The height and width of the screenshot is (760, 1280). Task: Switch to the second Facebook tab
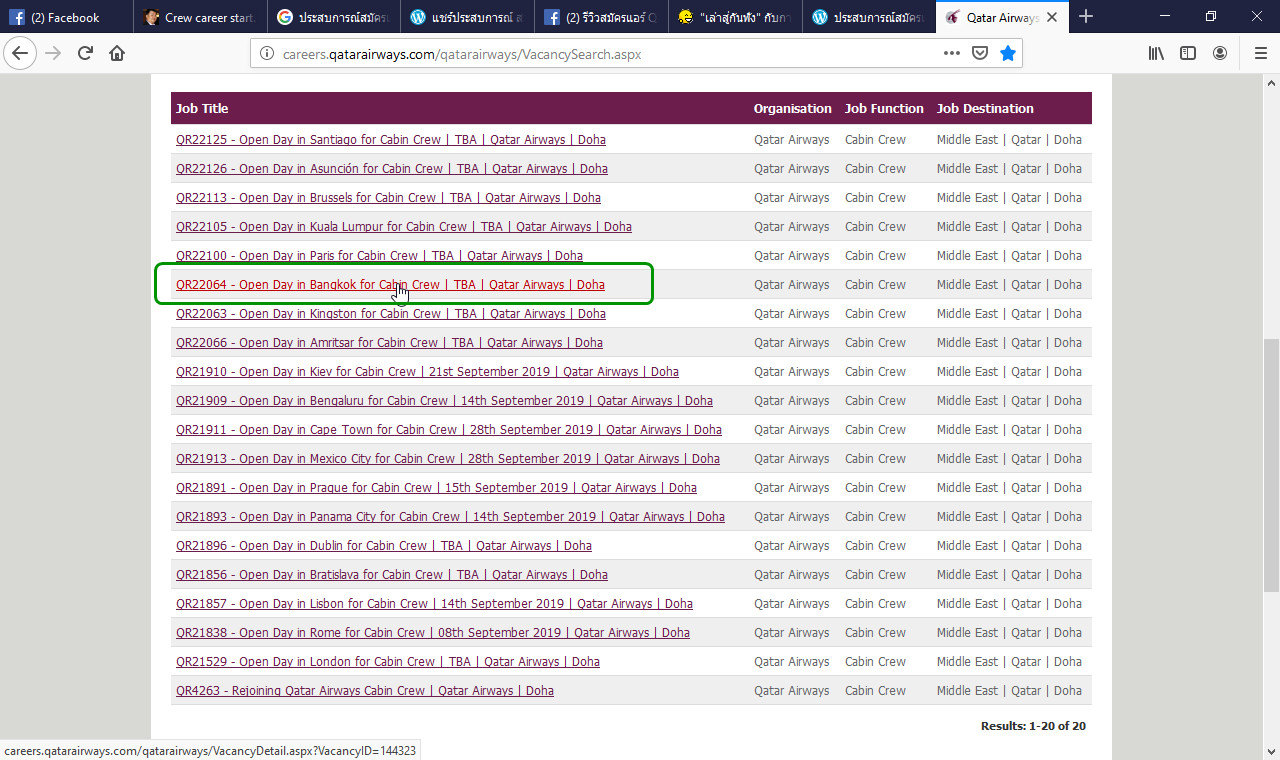coord(602,17)
